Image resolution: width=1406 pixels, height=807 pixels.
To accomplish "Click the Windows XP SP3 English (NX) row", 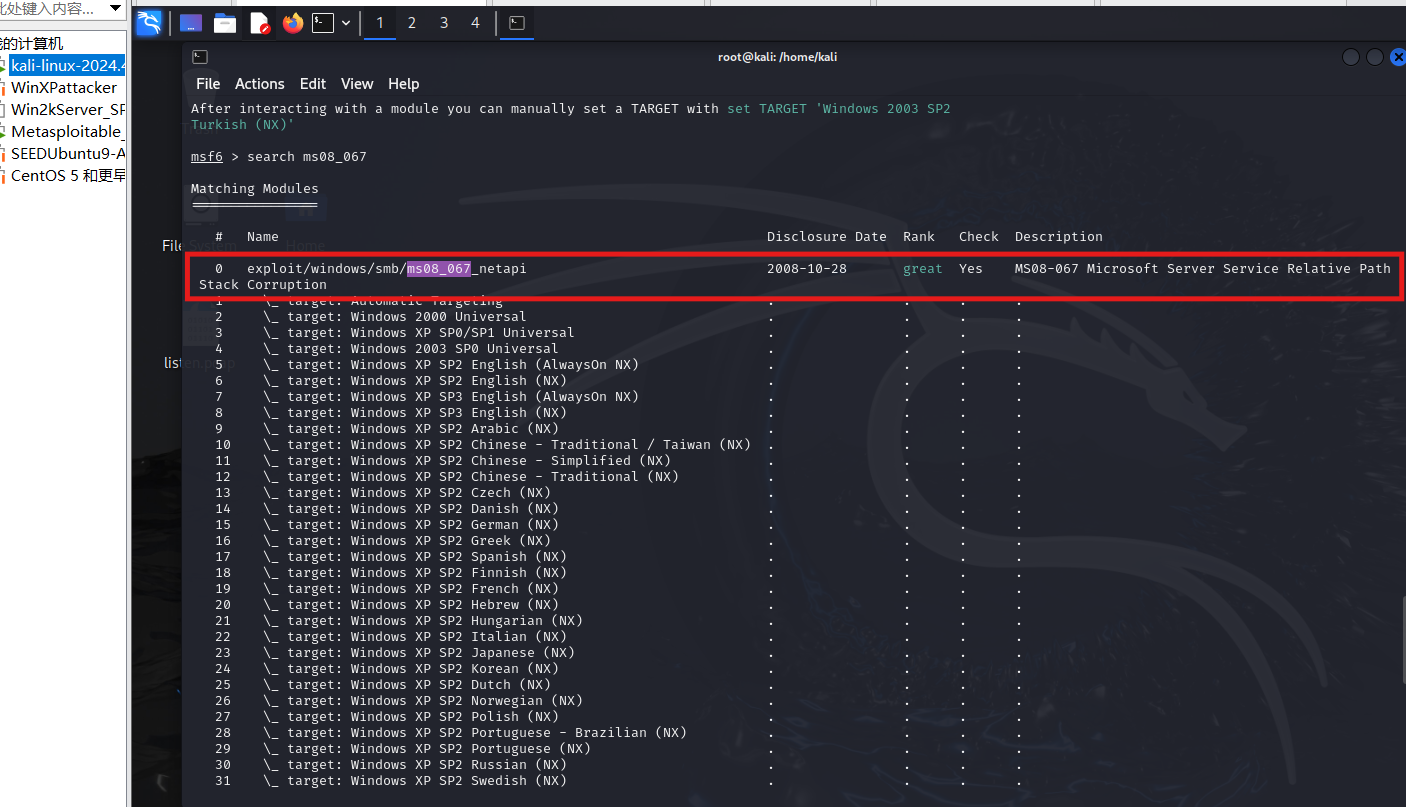I will [391, 412].
